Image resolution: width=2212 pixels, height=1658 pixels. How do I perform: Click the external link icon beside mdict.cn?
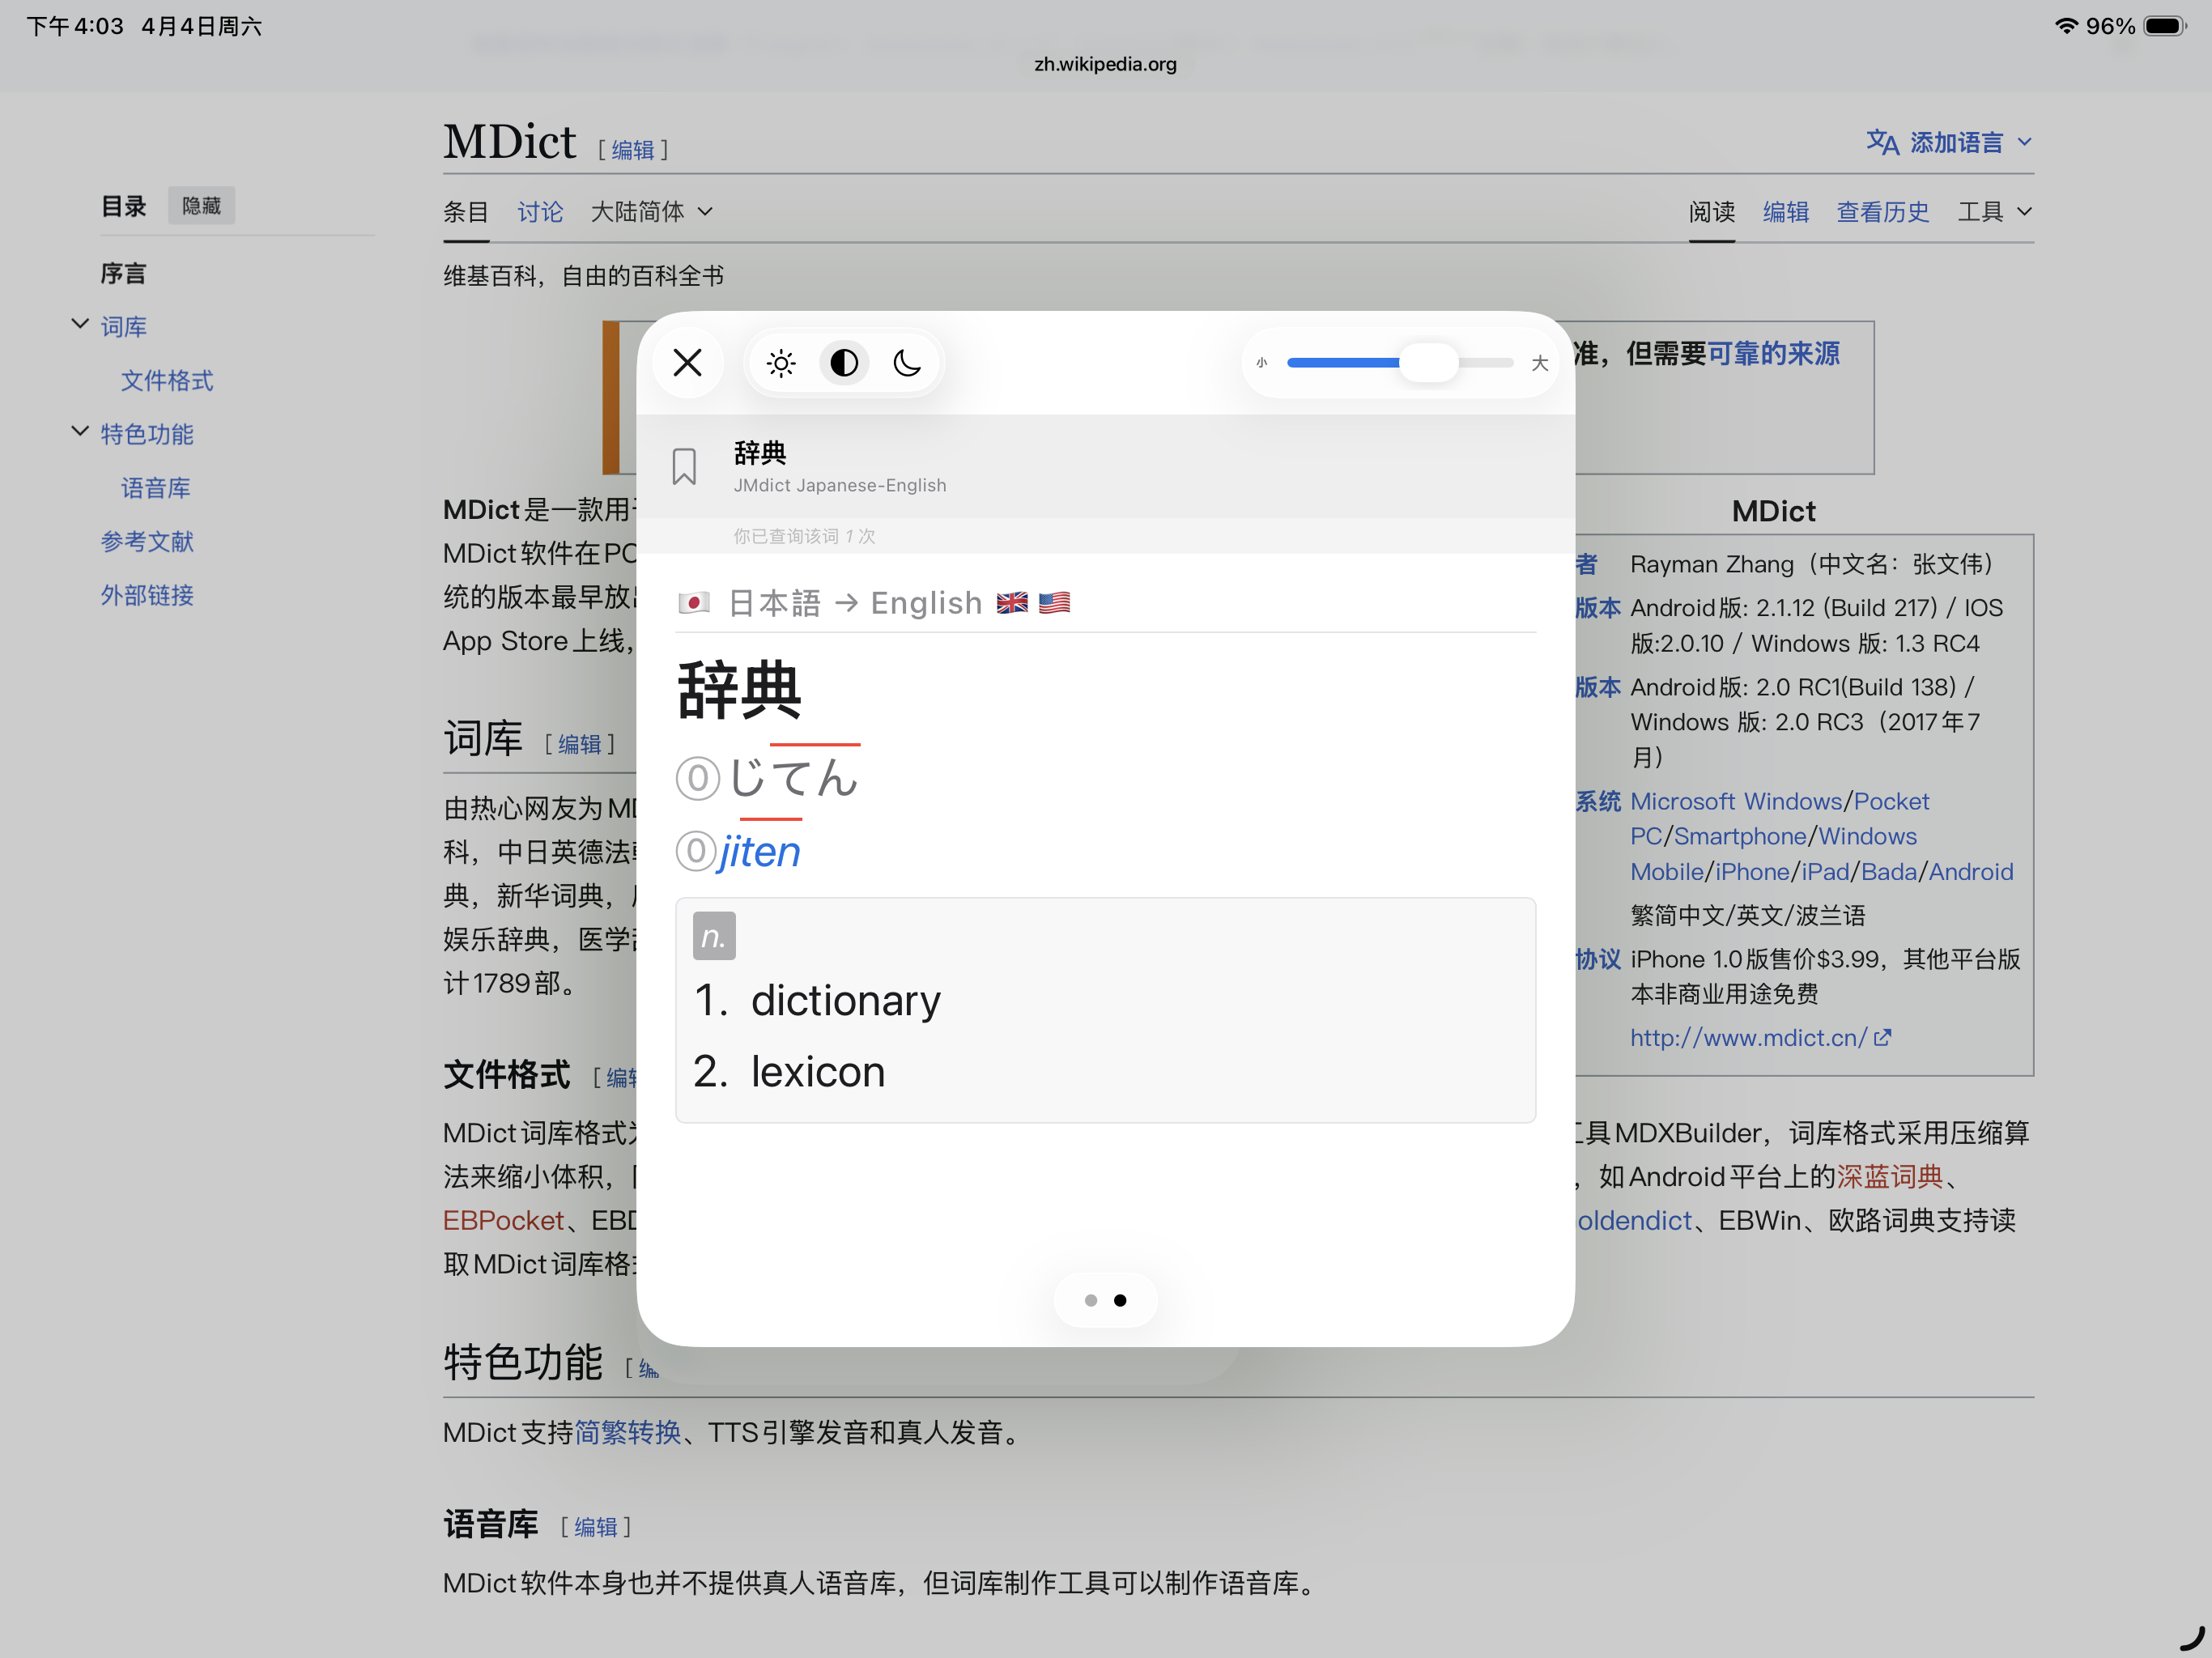click(1882, 1037)
